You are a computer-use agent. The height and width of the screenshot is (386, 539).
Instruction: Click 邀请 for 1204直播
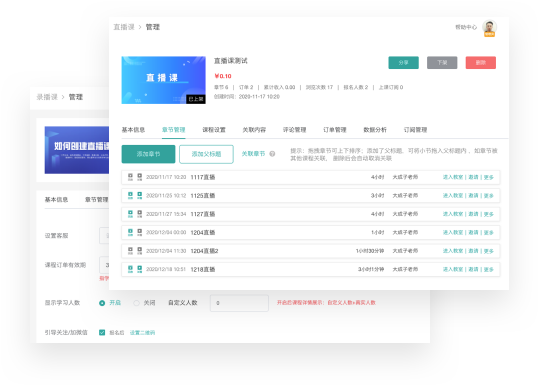473,233
